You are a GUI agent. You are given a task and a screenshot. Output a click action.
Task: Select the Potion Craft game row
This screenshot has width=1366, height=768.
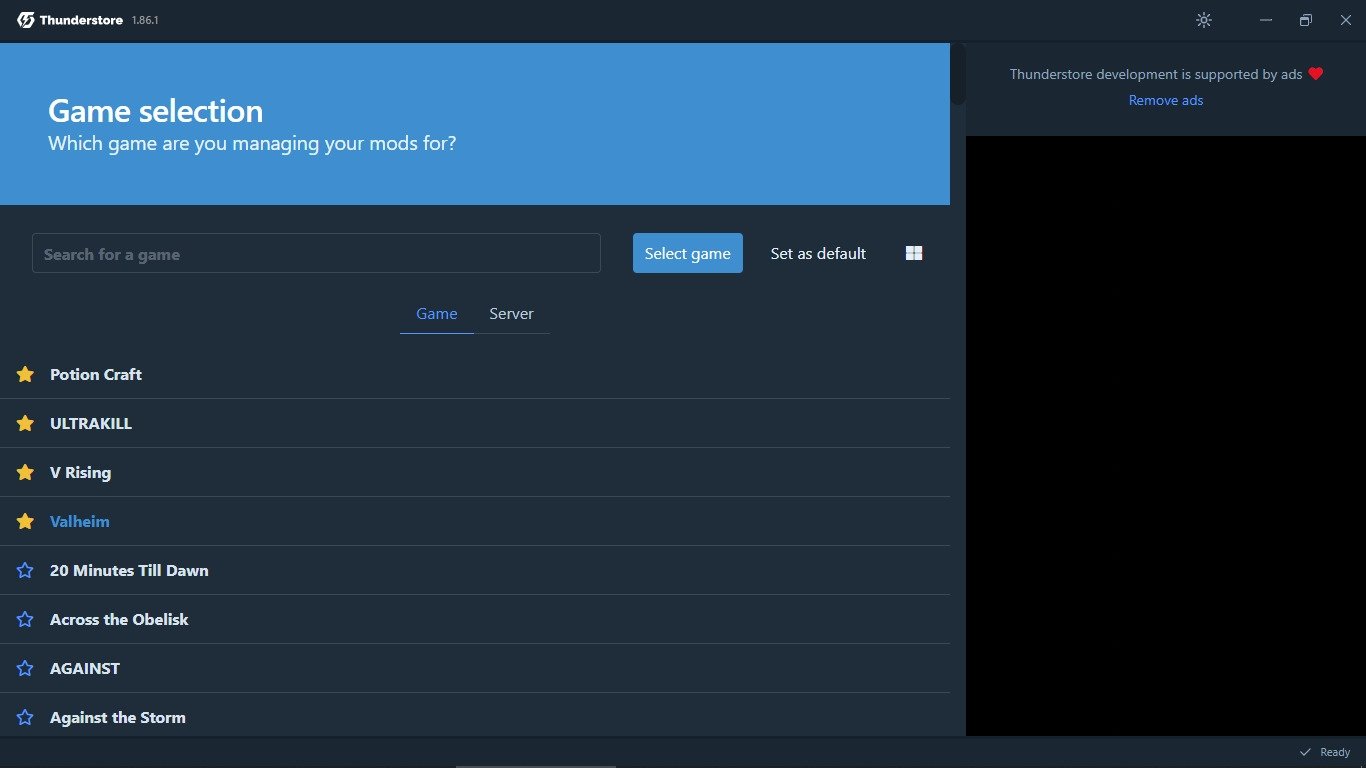(475, 374)
